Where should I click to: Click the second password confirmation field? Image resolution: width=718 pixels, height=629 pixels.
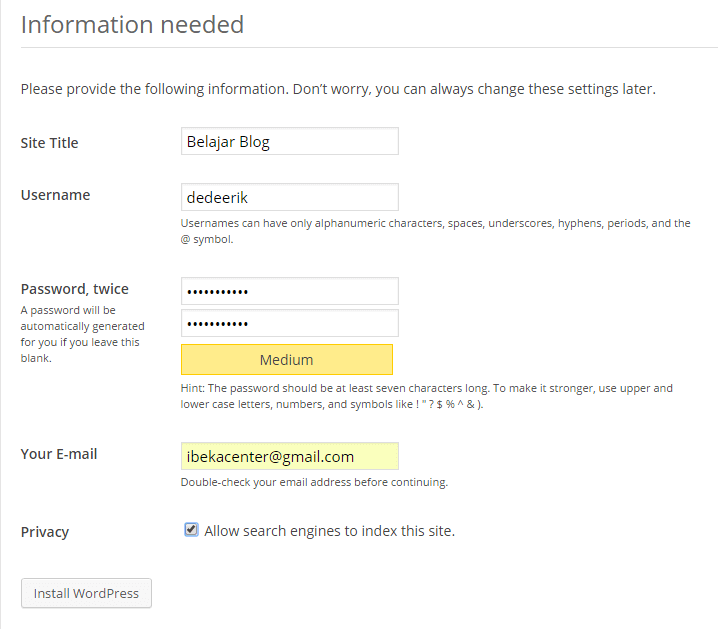tap(289, 323)
